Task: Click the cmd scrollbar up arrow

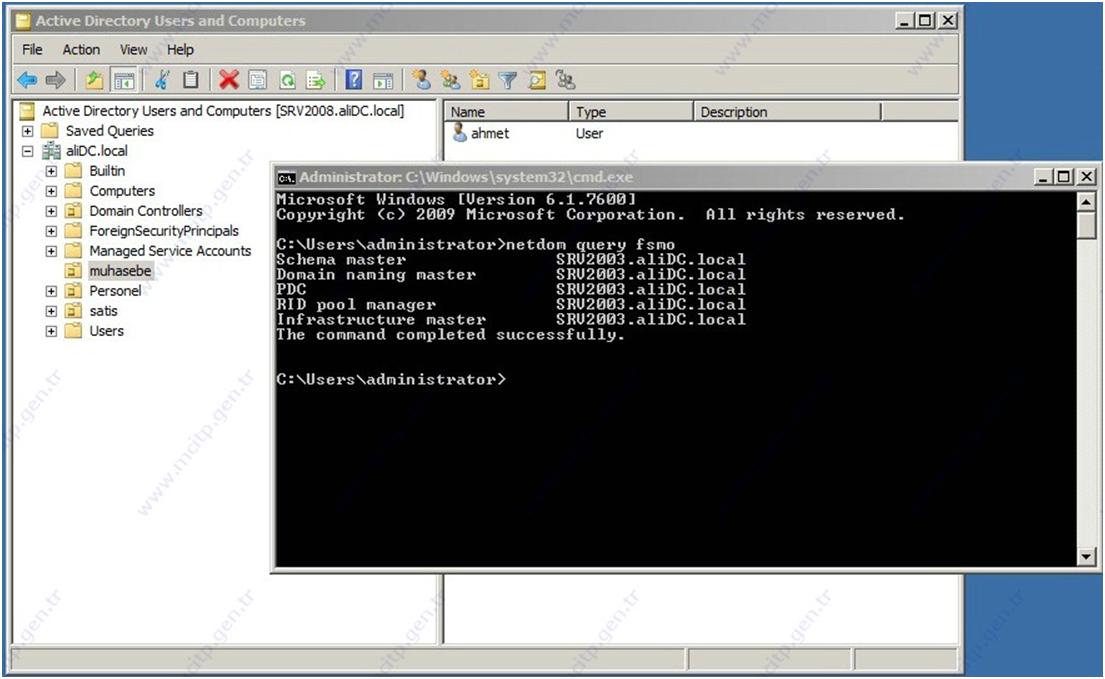Action: pyautogui.click(x=1086, y=202)
